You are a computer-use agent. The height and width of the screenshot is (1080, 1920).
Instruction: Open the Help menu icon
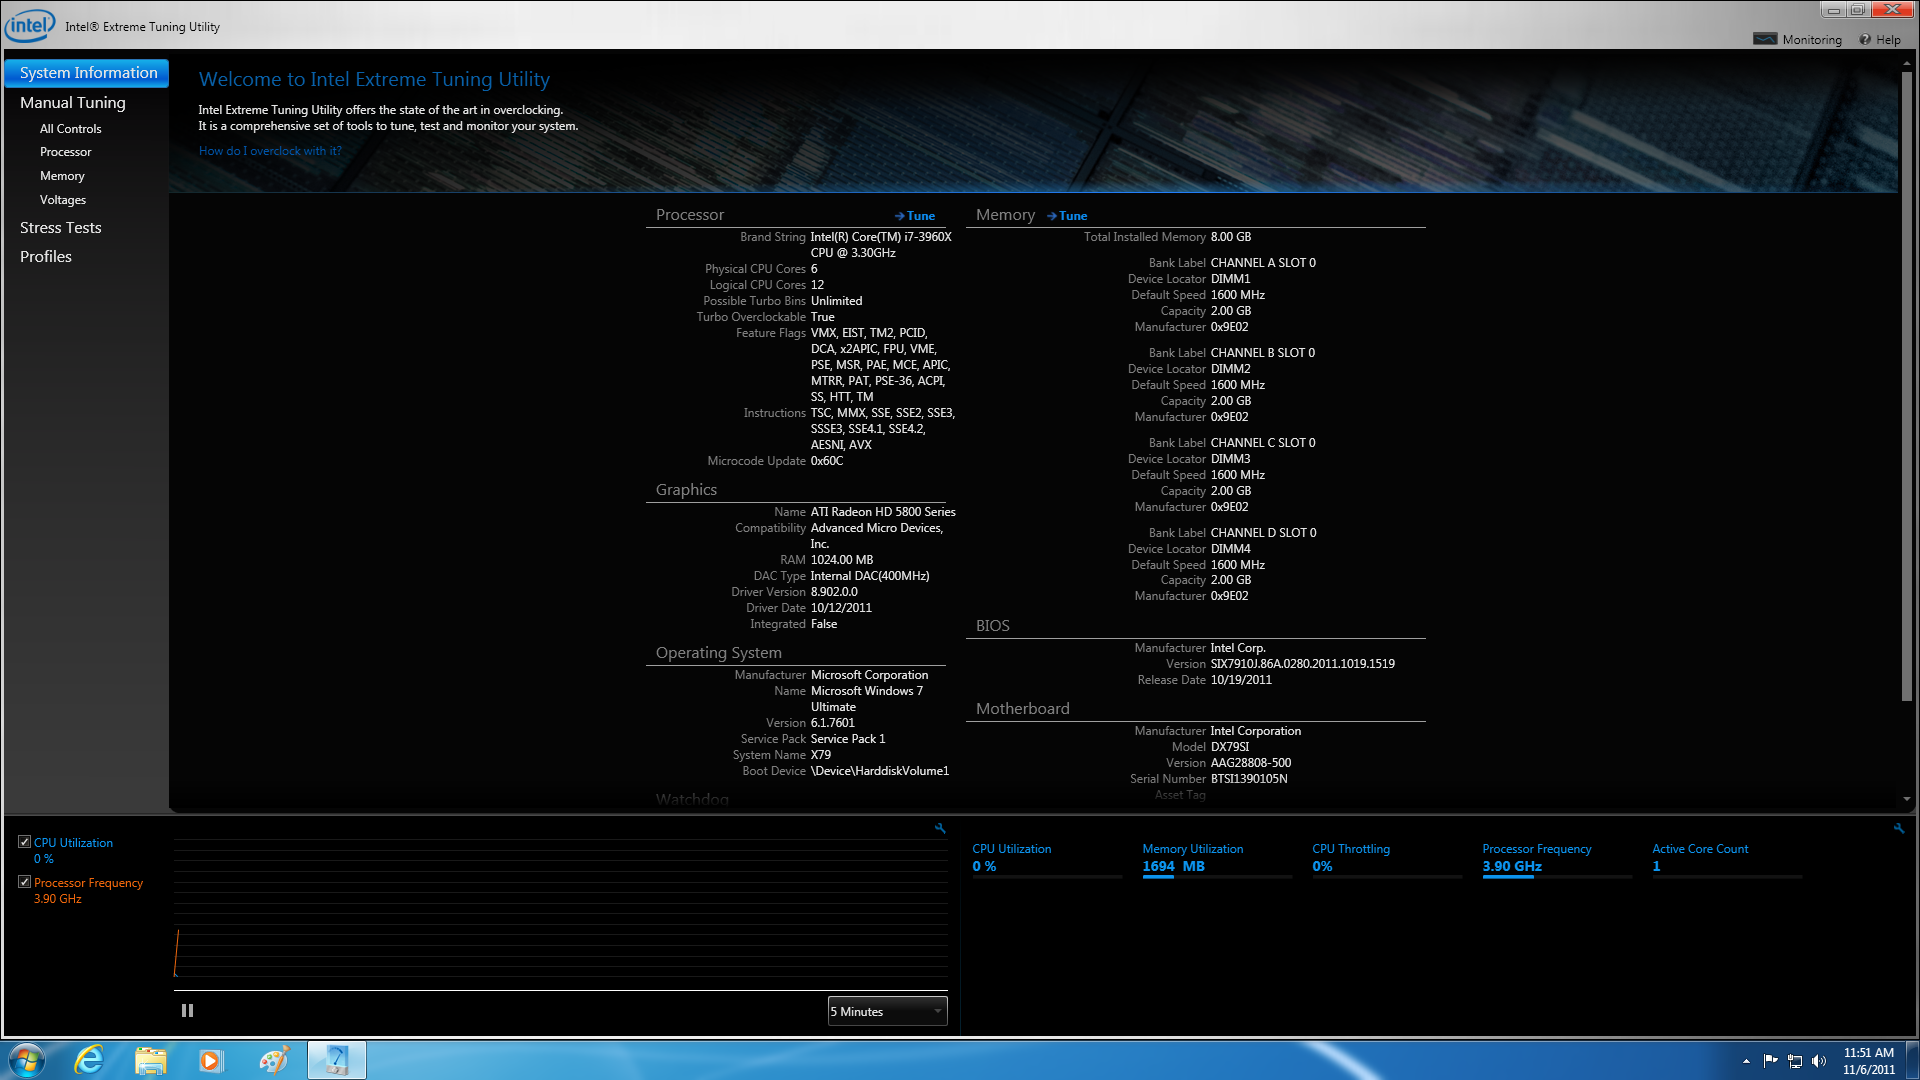pyautogui.click(x=1865, y=40)
